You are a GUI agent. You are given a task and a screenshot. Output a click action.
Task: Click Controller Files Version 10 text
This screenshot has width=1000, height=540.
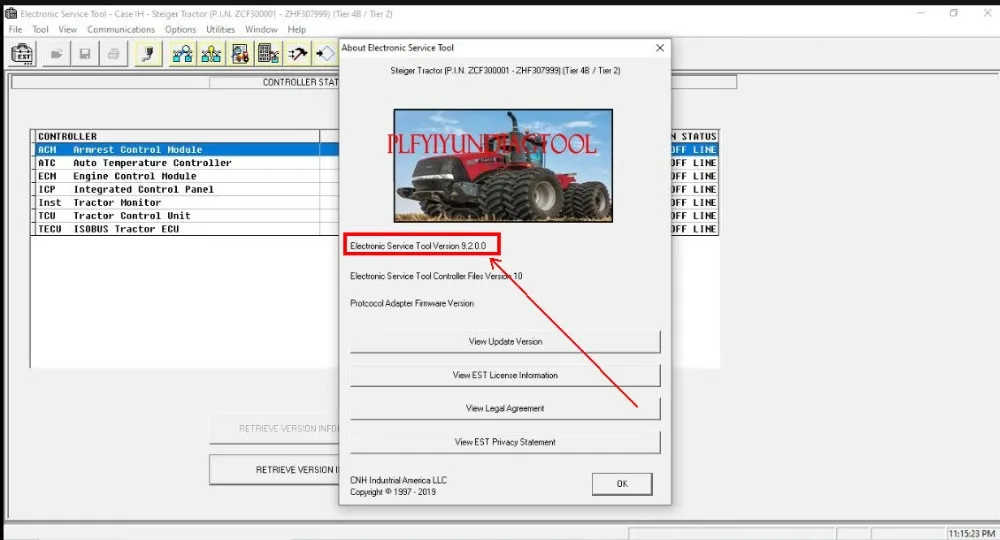coord(436,276)
